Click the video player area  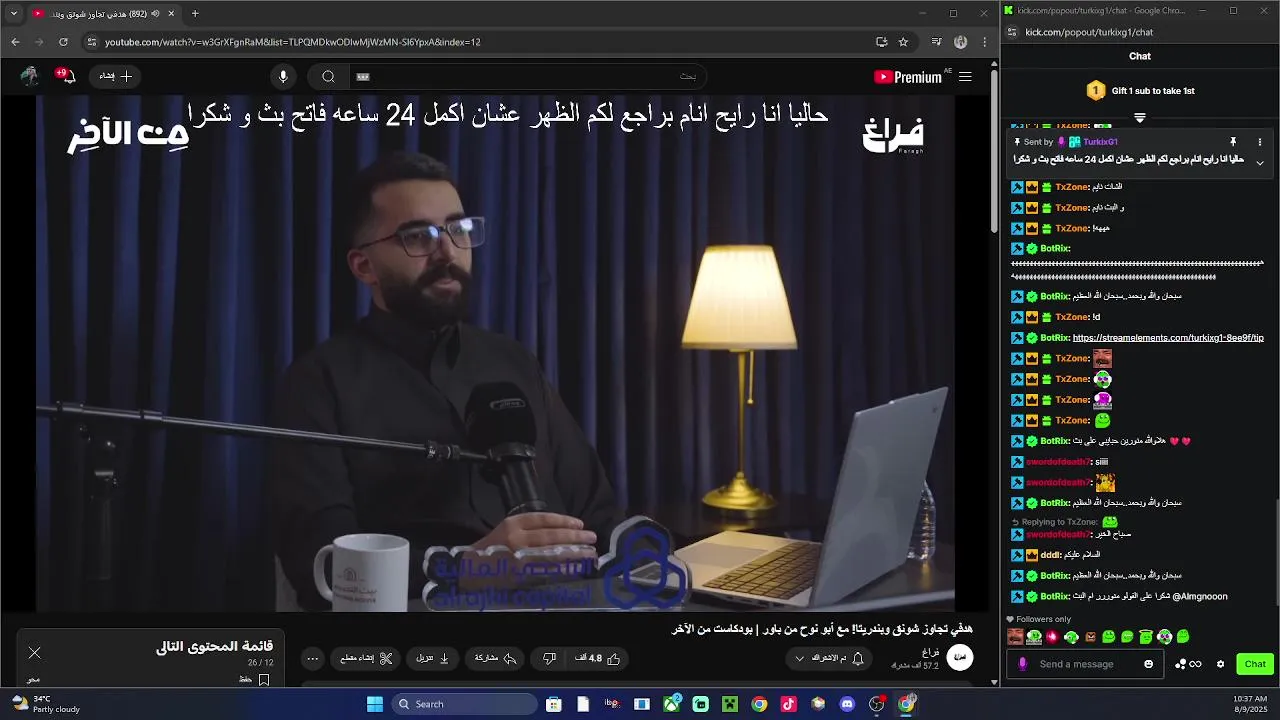tap(495, 353)
